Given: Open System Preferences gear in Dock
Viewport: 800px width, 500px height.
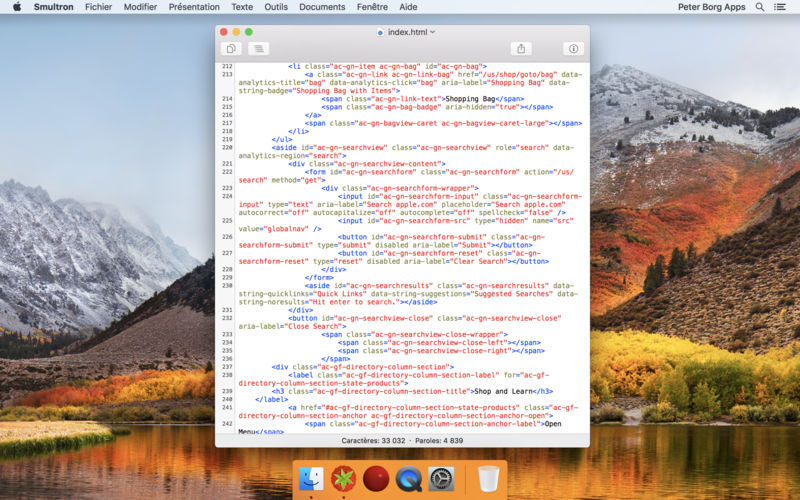Looking at the screenshot, I should 441,479.
